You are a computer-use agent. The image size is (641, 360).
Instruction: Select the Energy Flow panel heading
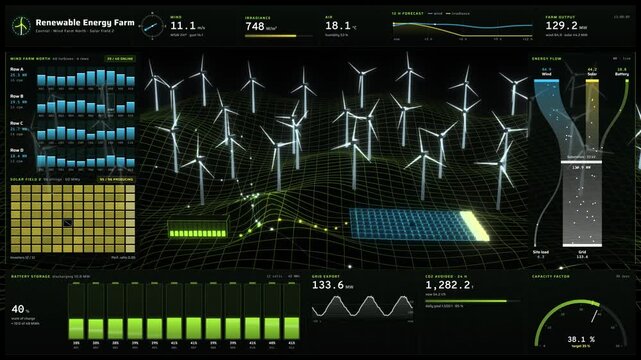547,59
